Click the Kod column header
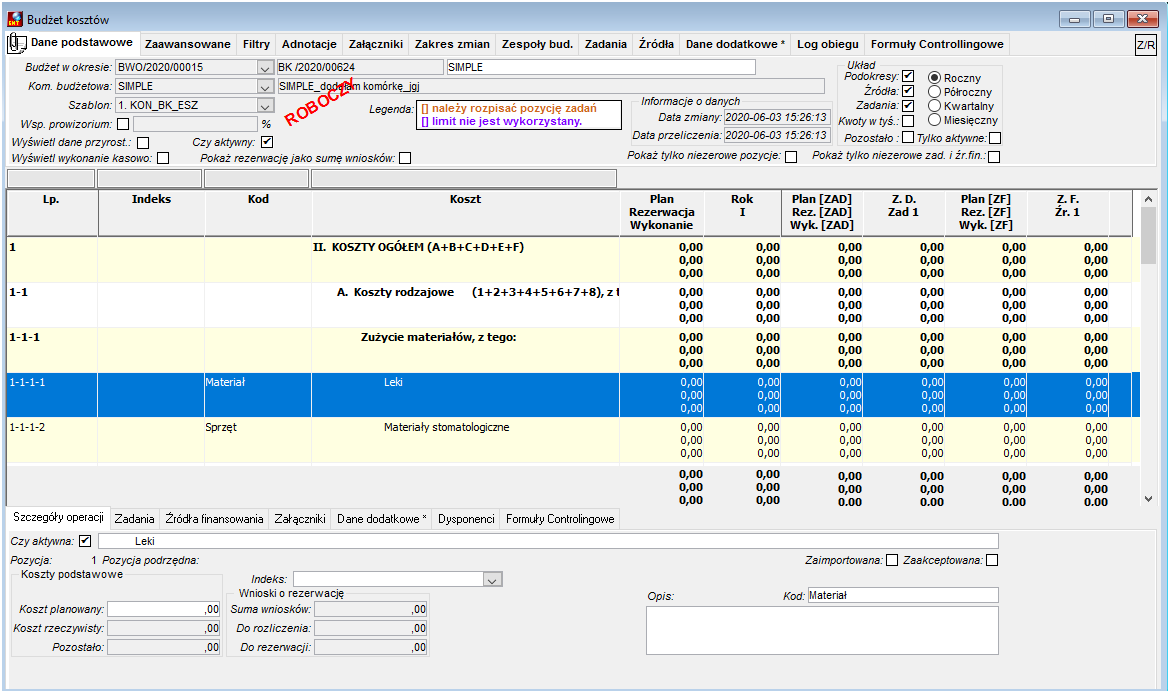 tap(258, 213)
